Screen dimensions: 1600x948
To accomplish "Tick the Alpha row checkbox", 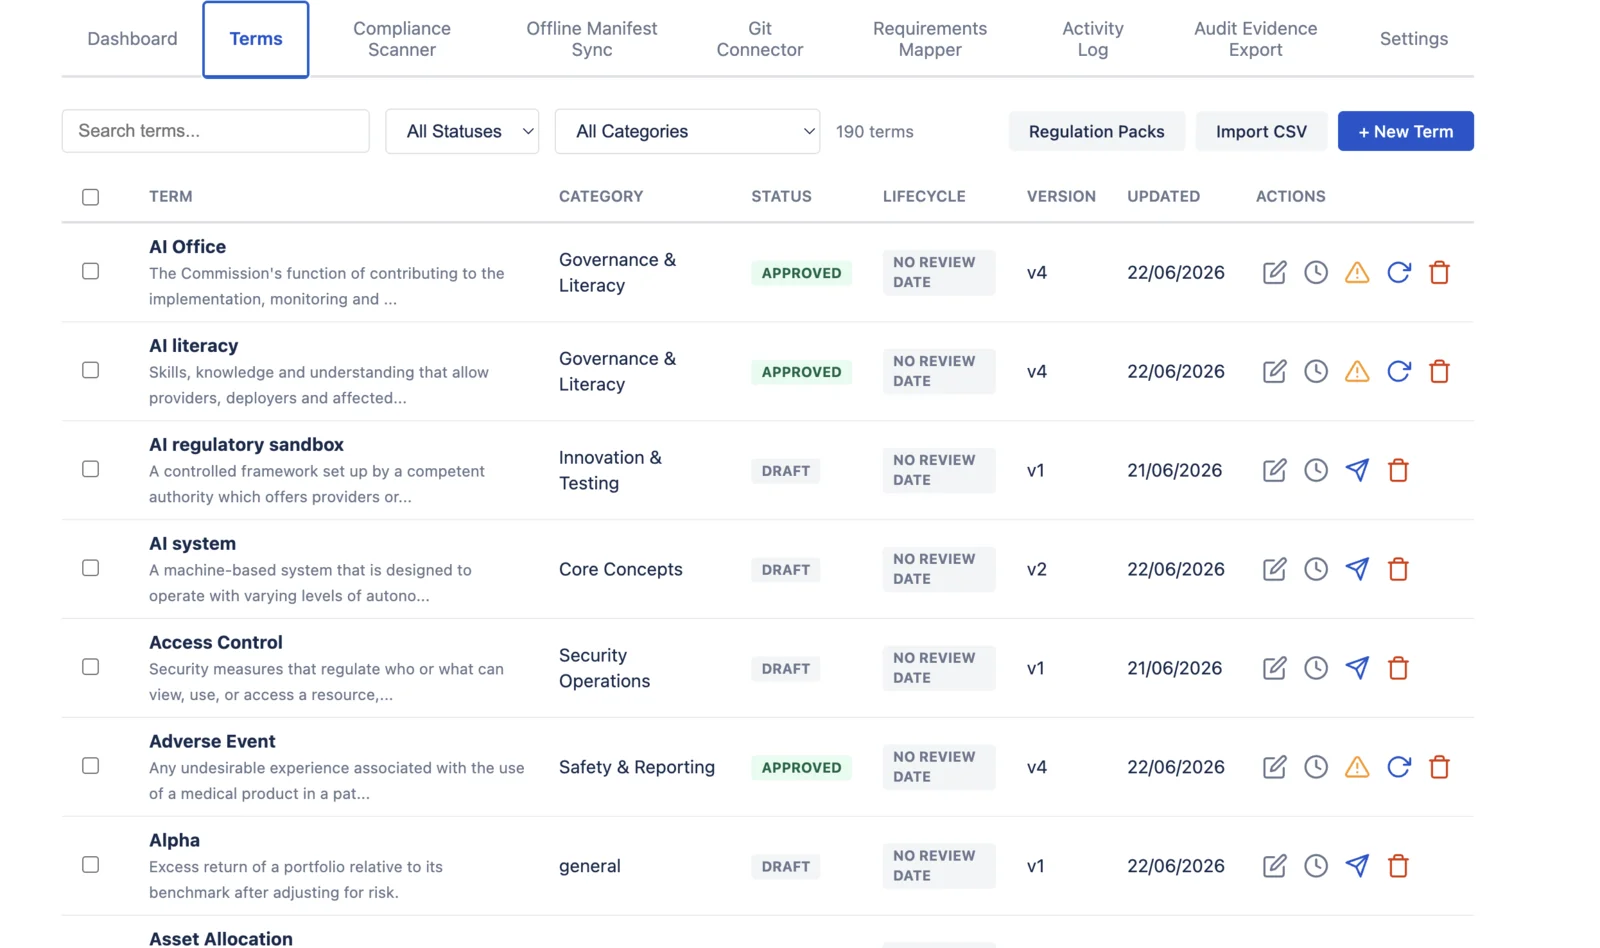I will pos(91,865).
